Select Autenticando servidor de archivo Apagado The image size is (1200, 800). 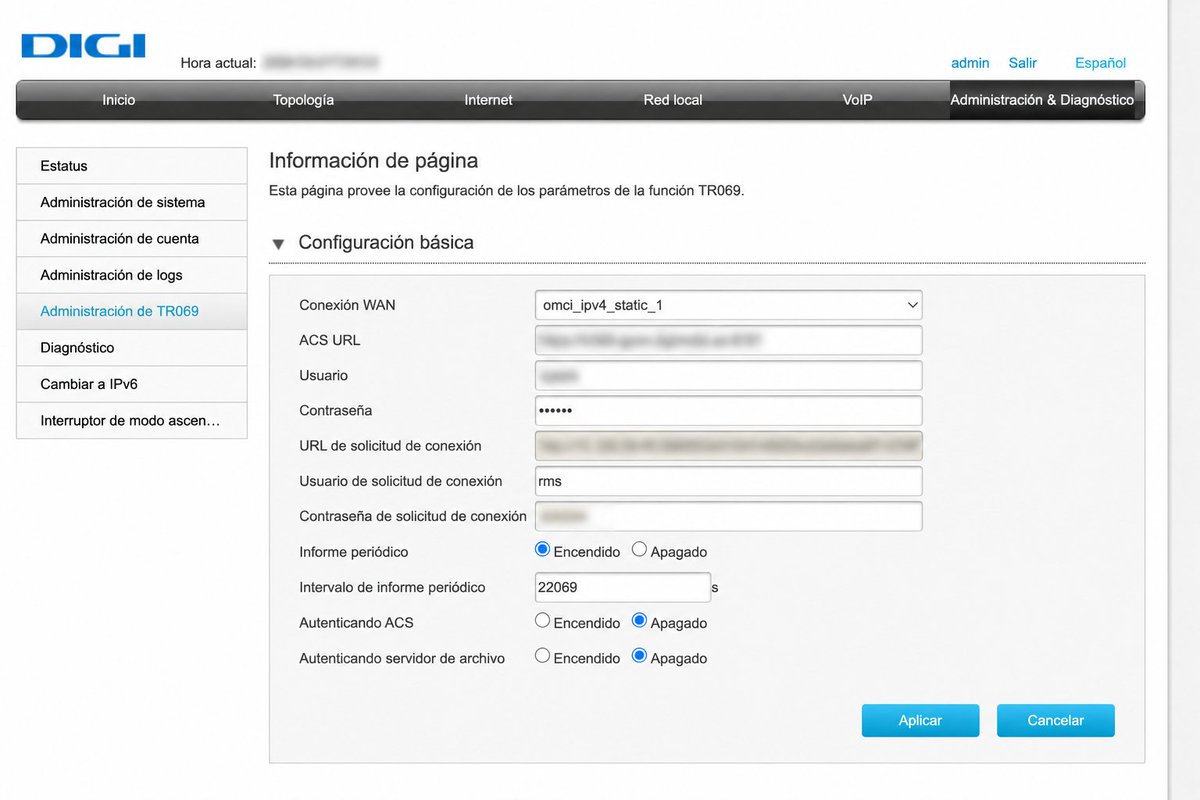640,657
